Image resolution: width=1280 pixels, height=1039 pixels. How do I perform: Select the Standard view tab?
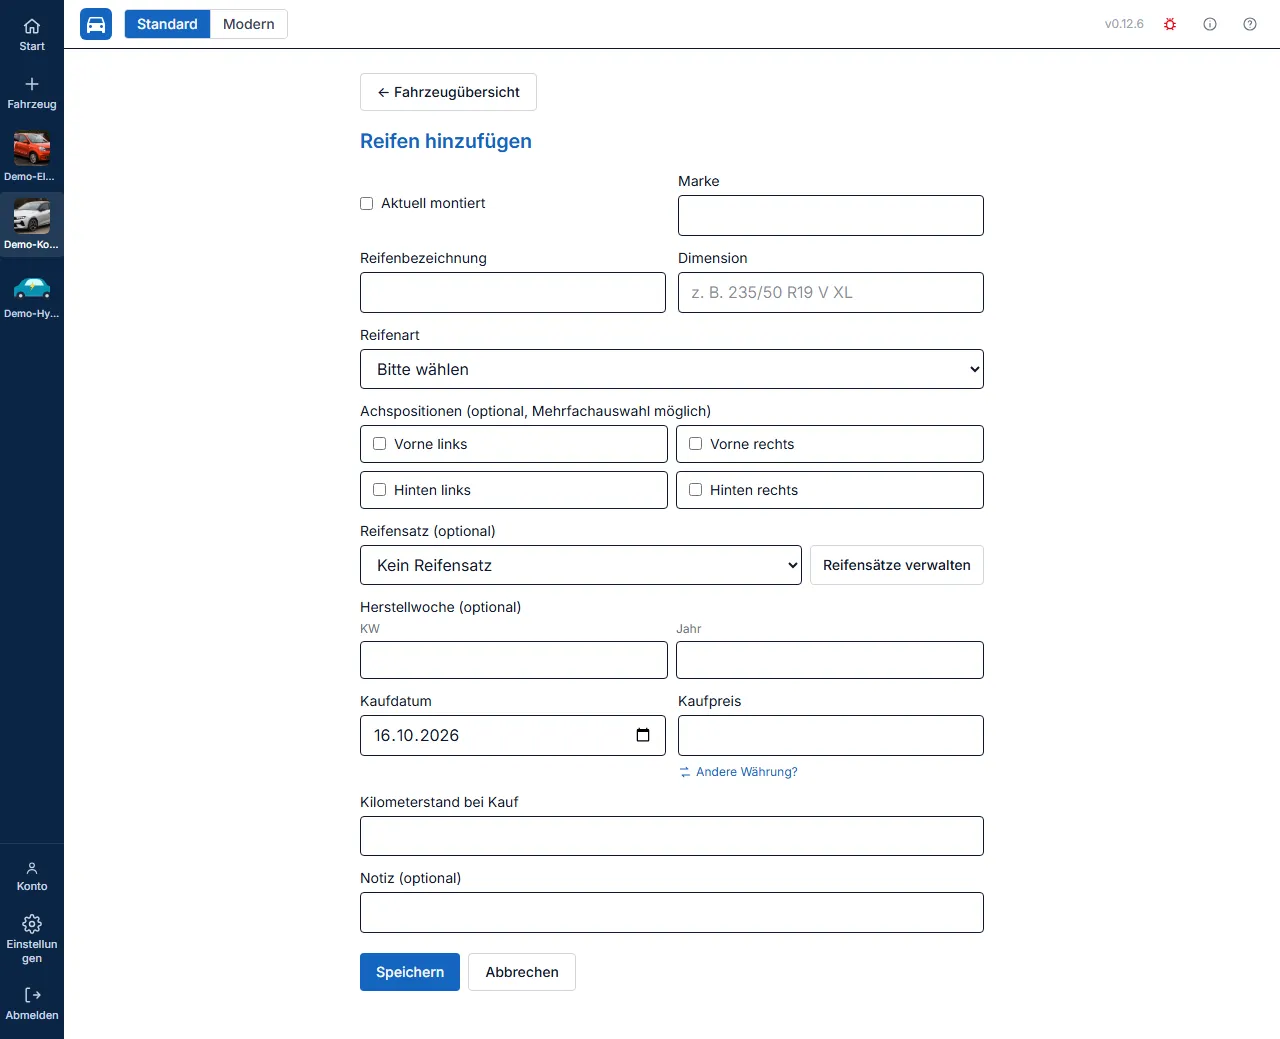[167, 24]
